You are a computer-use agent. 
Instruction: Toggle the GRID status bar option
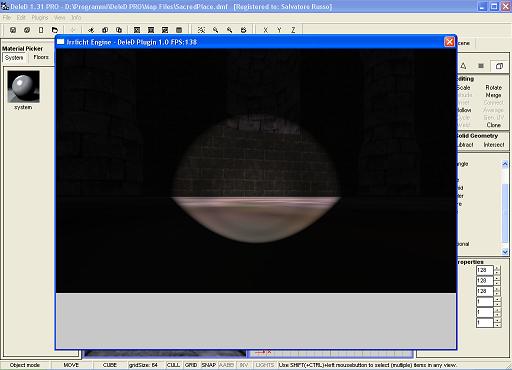(191, 365)
